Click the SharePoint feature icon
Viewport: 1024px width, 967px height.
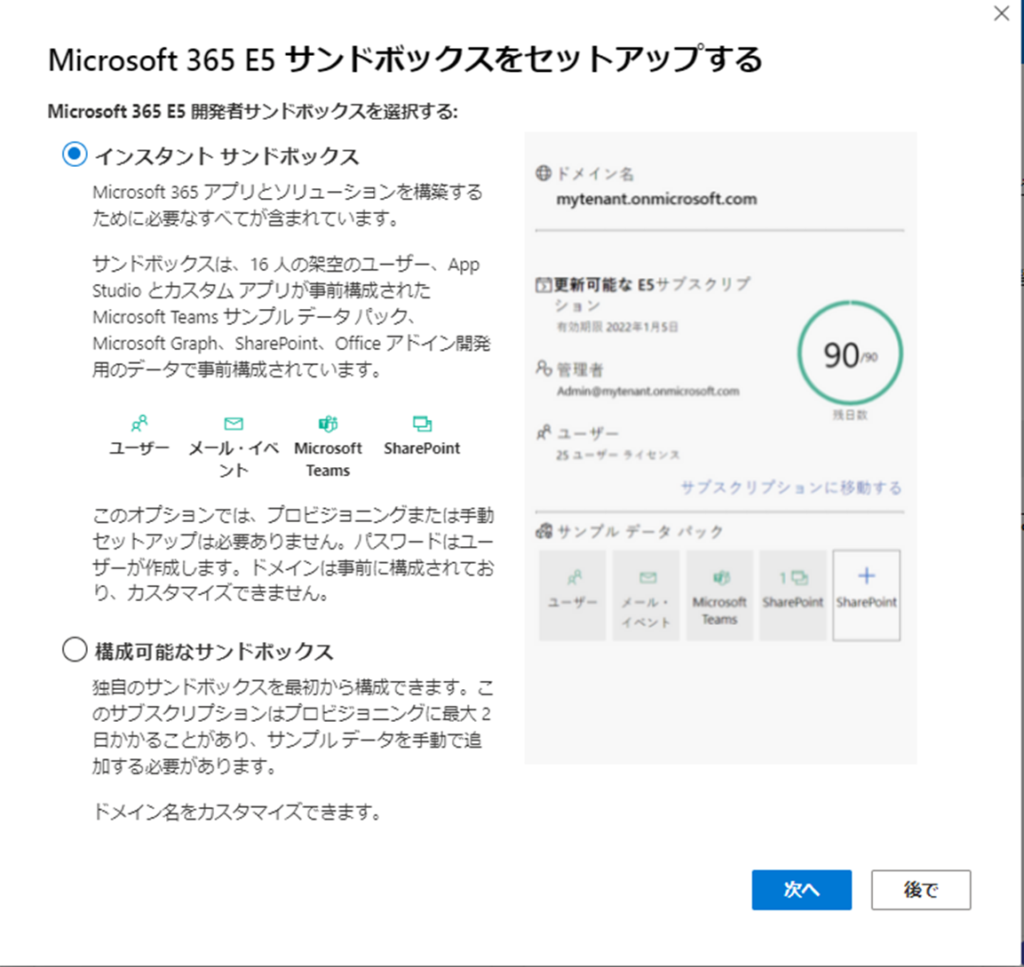click(421, 422)
